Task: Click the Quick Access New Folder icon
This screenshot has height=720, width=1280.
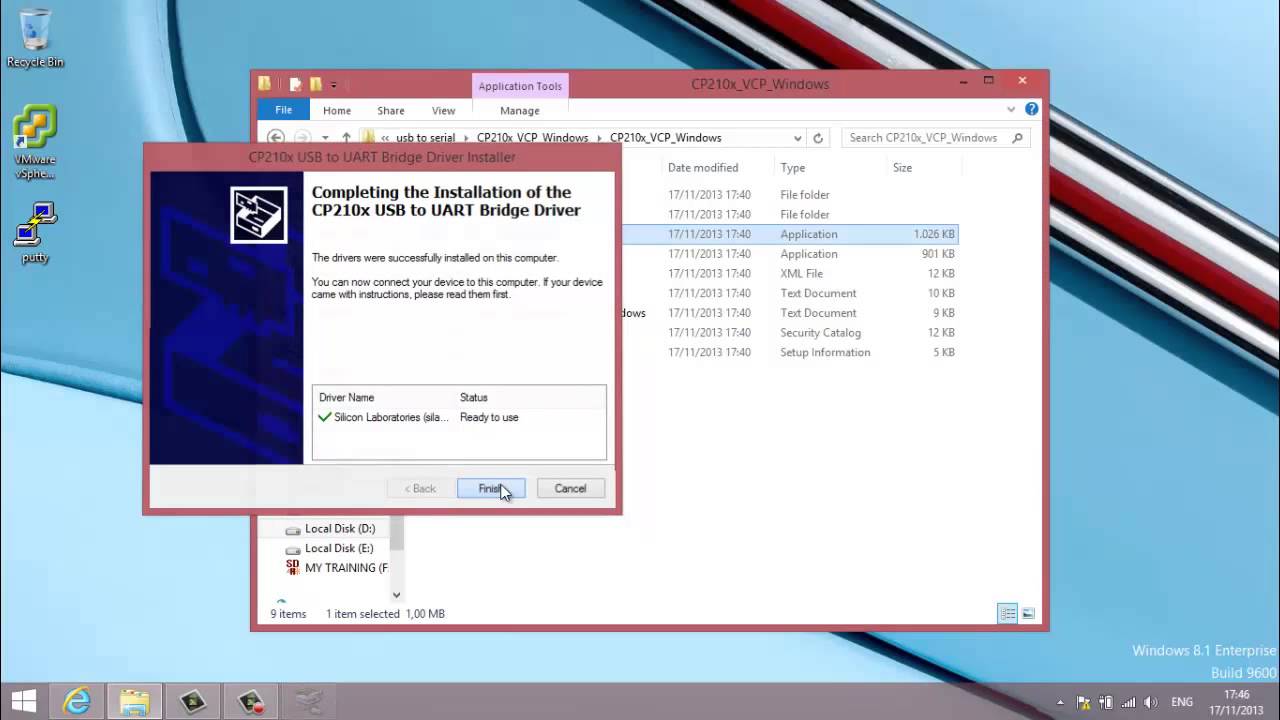Action: pyautogui.click(x=315, y=84)
